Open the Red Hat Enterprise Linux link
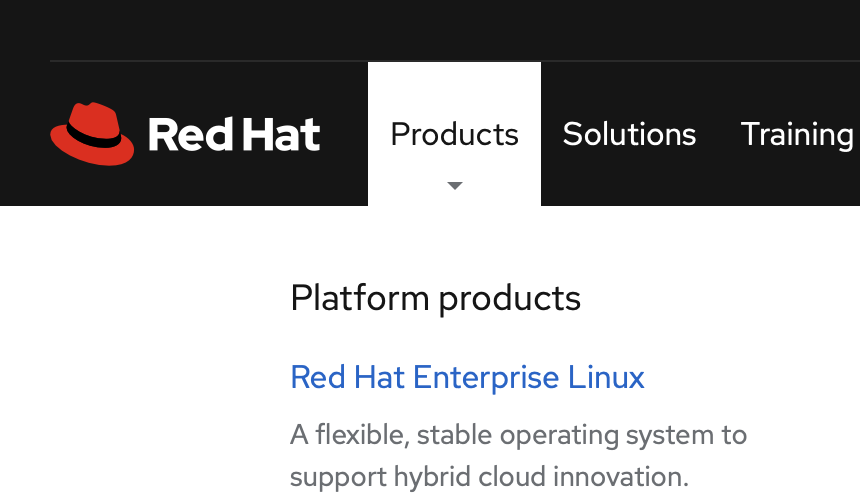This screenshot has height=500, width=860. tap(467, 377)
